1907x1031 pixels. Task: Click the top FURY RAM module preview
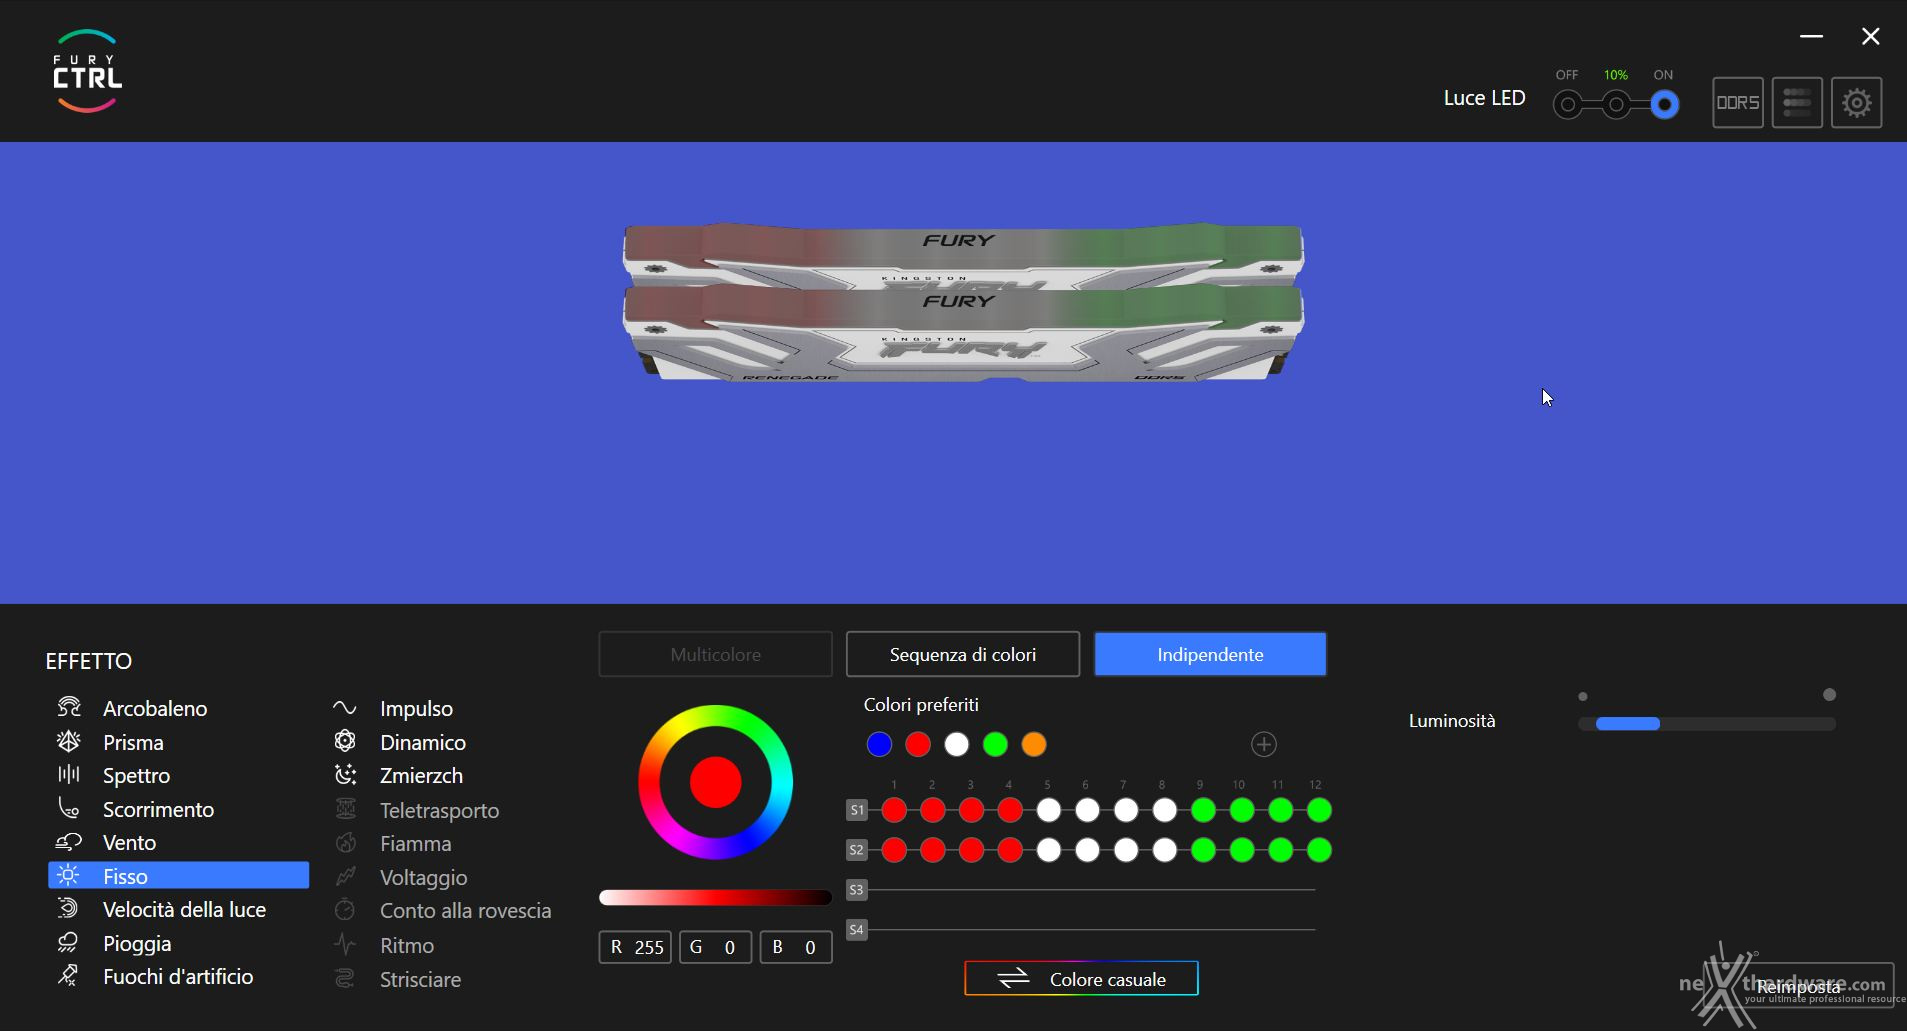click(x=963, y=253)
